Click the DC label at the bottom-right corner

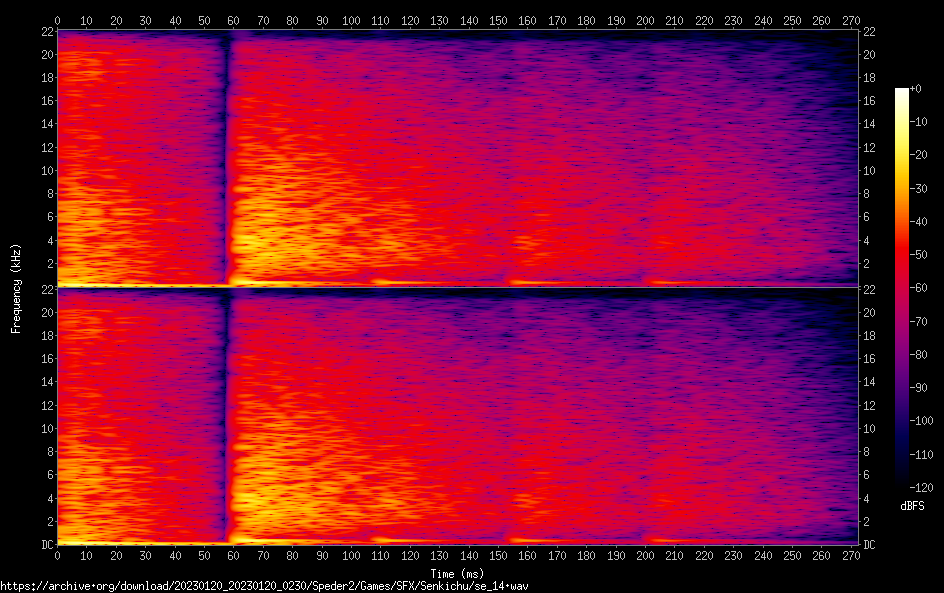(869, 545)
